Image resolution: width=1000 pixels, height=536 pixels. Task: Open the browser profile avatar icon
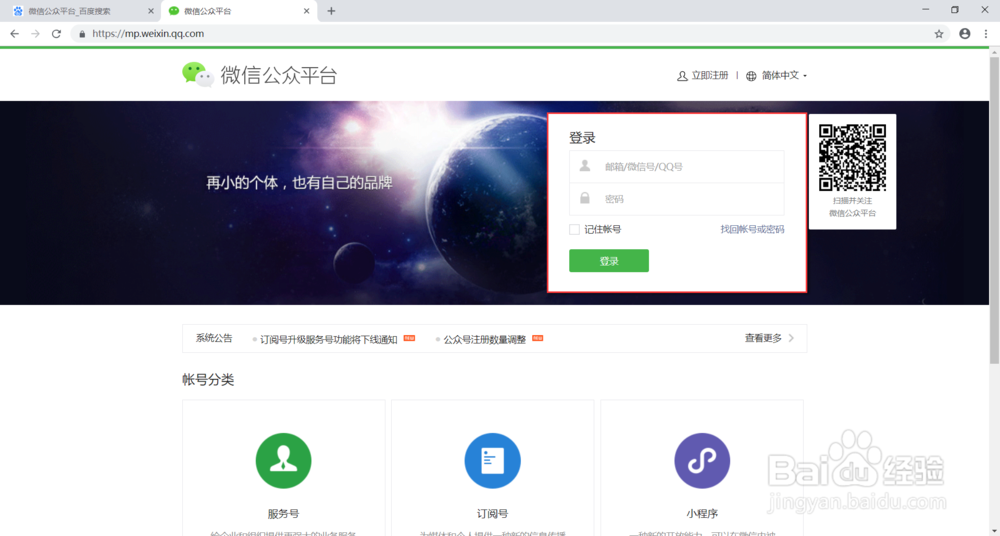pos(965,34)
